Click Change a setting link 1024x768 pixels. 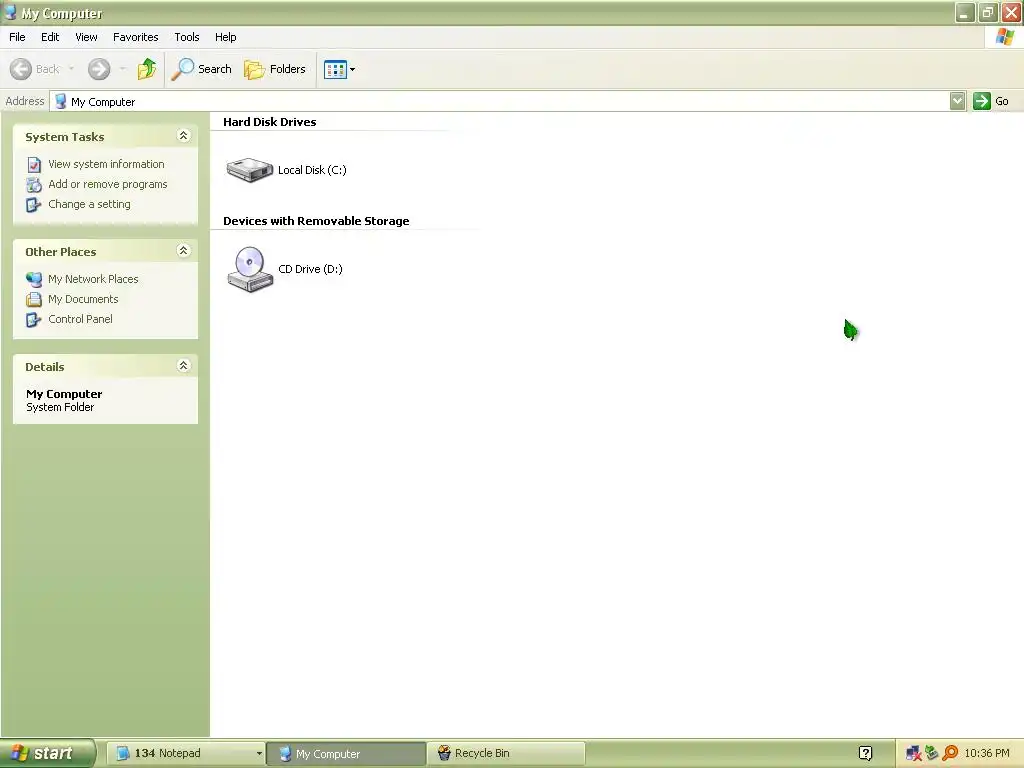coord(89,204)
